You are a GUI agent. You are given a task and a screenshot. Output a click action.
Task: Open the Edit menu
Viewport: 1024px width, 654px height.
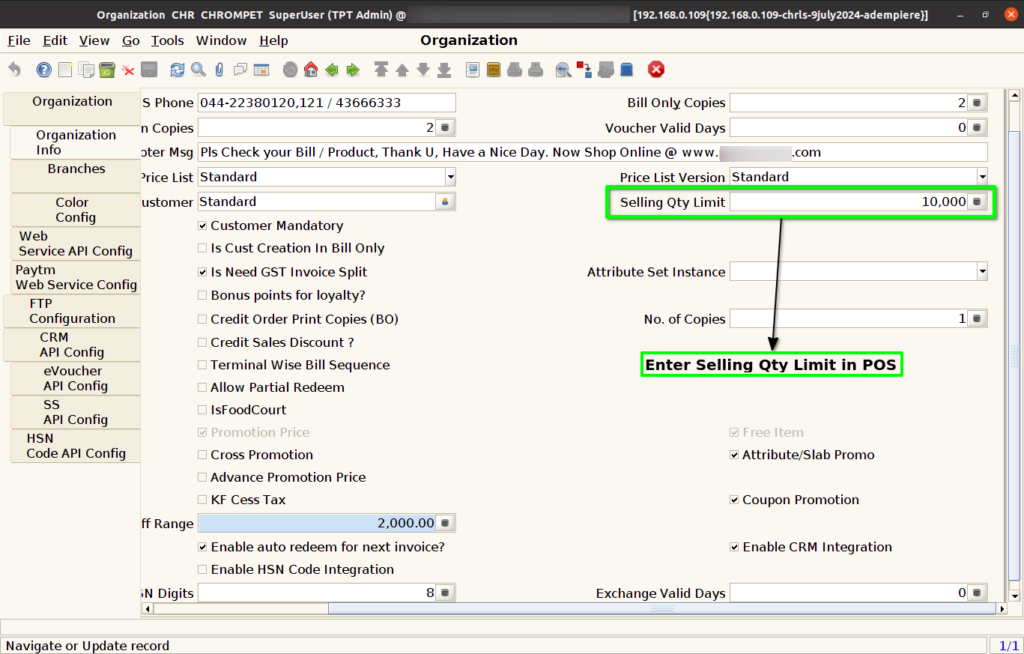(x=55, y=41)
